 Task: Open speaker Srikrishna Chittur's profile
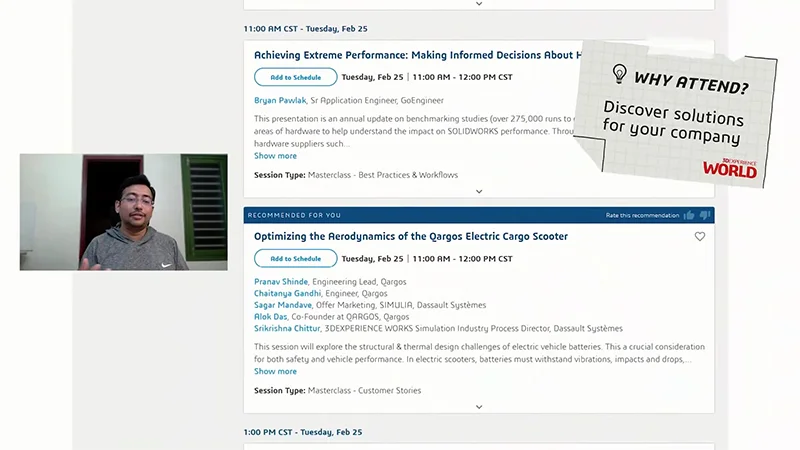click(287, 328)
